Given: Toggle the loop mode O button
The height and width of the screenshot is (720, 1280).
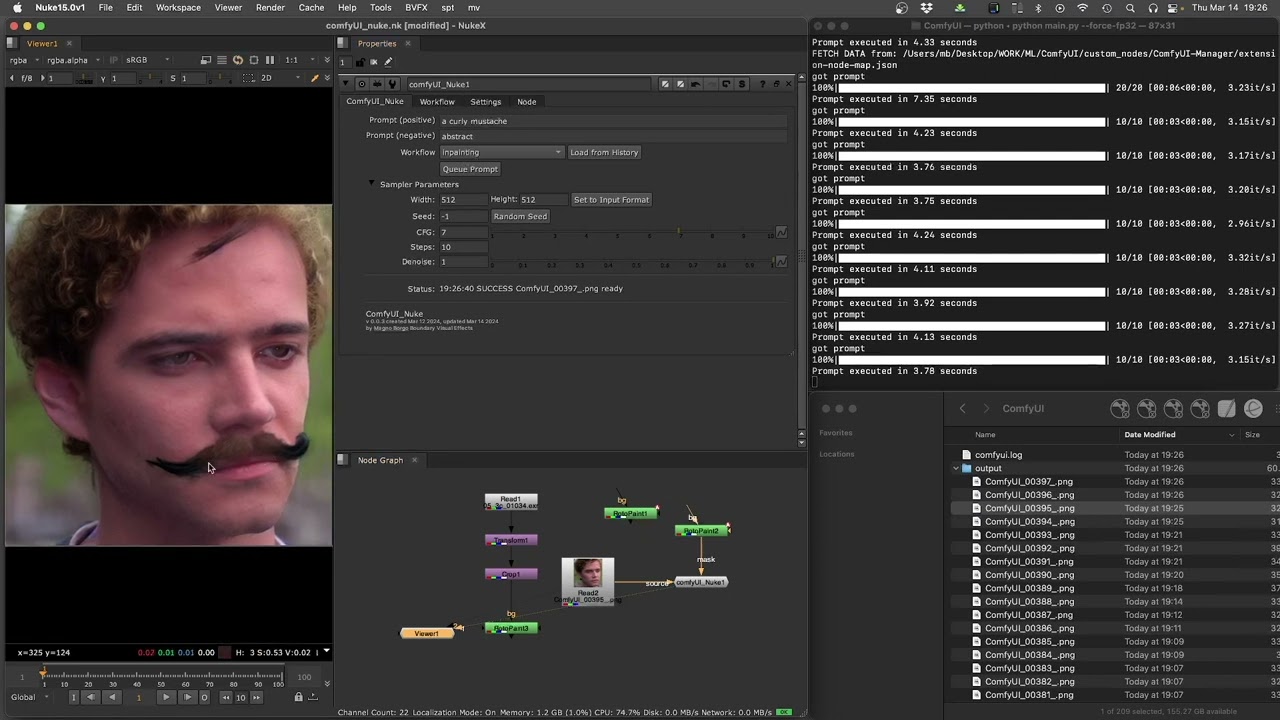Looking at the screenshot, I should [x=204, y=697].
